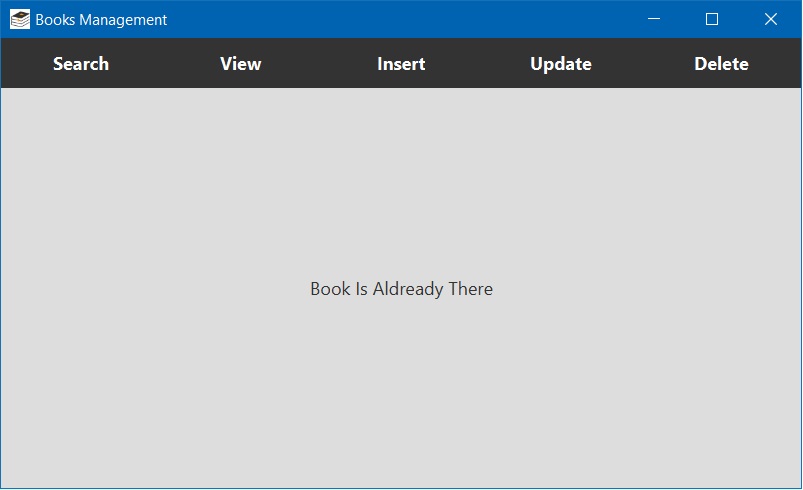Click the Books Management title text
The height and width of the screenshot is (490, 803).
[101, 20]
